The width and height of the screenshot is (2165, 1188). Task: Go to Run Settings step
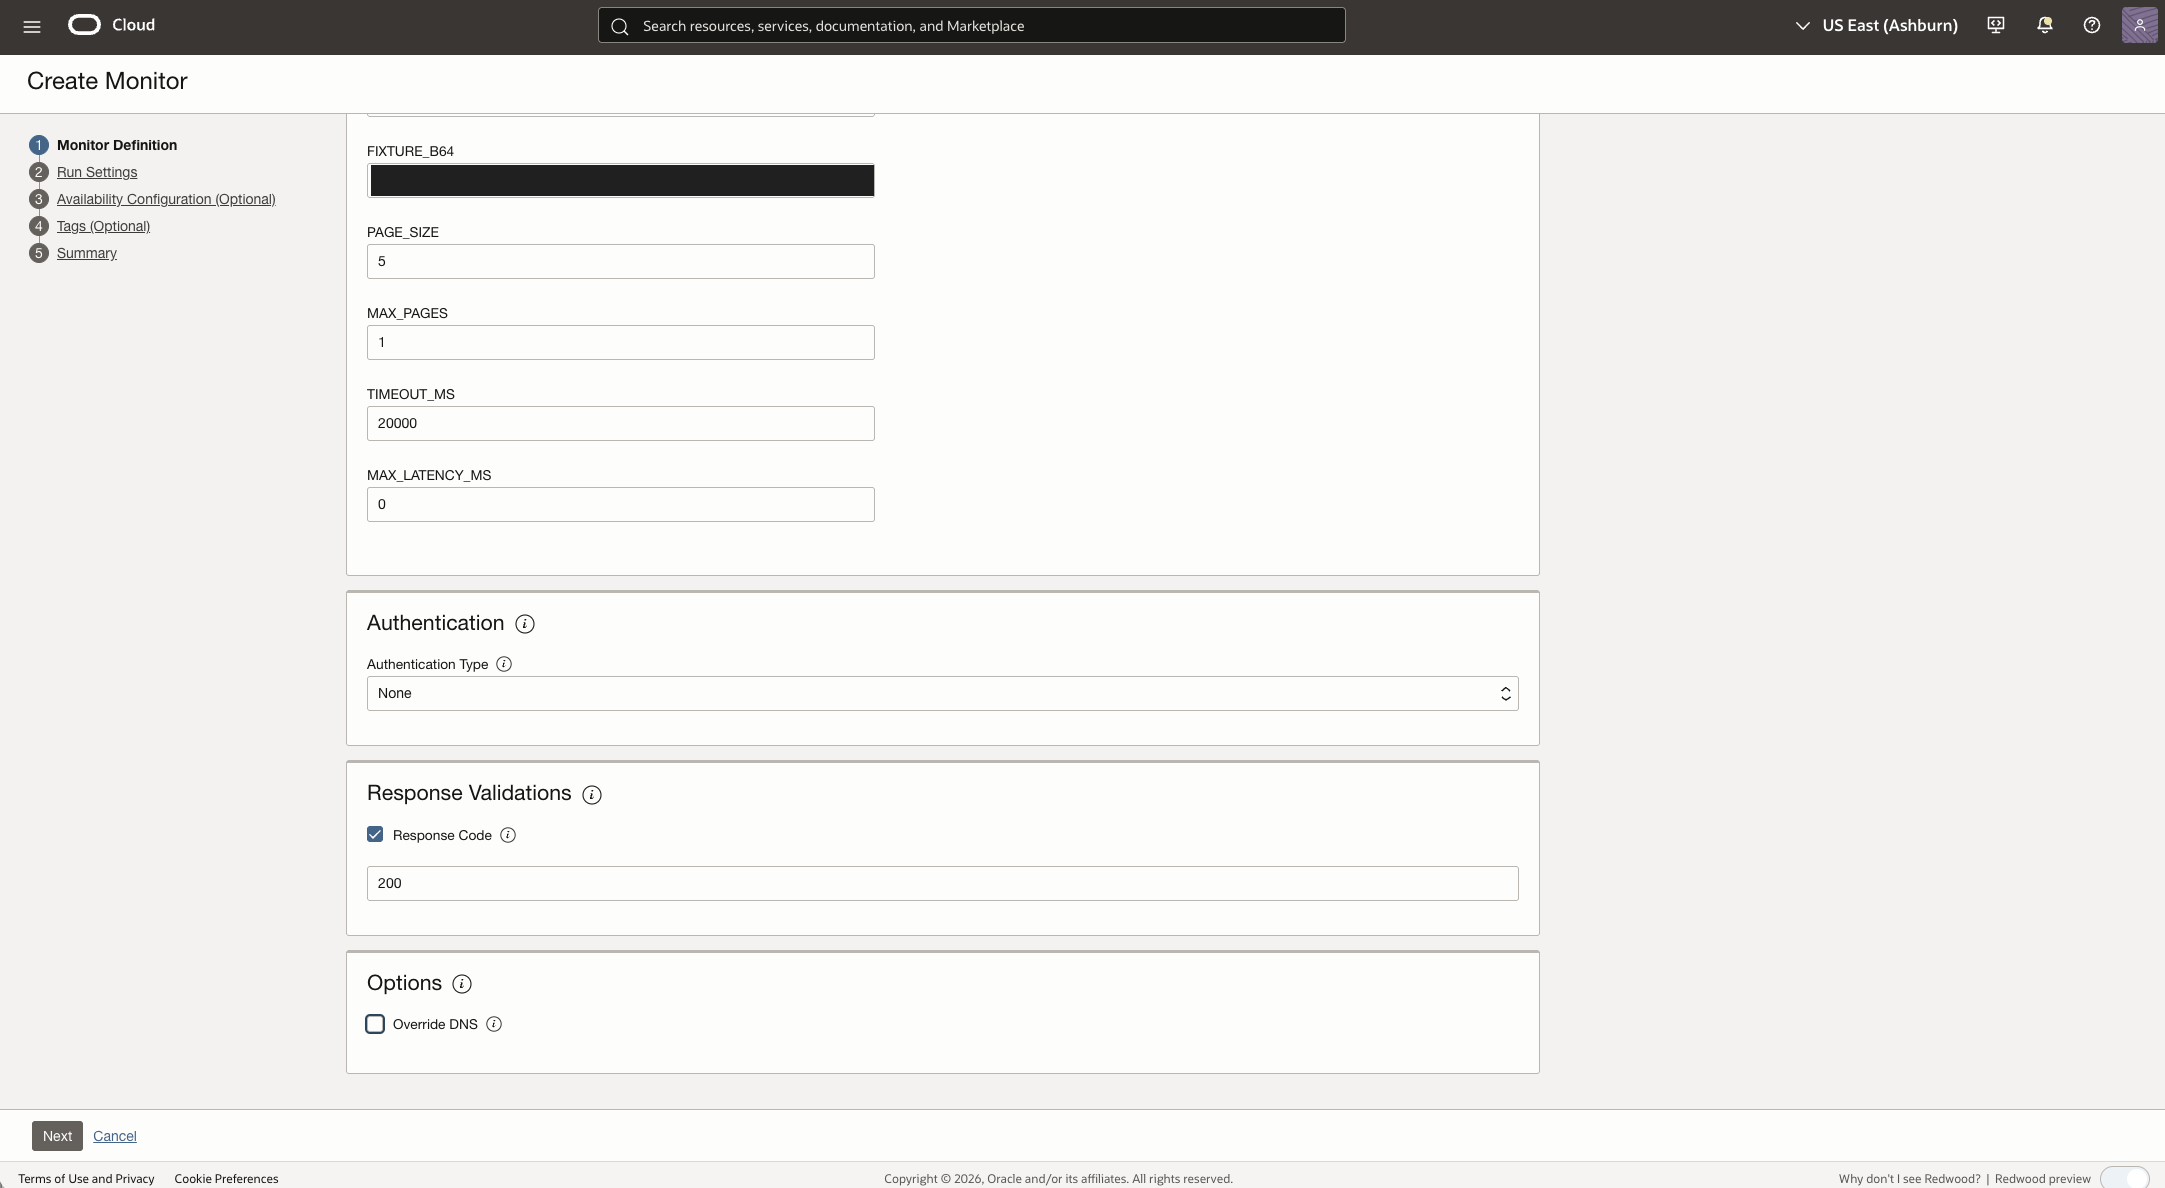tap(97, 172)
